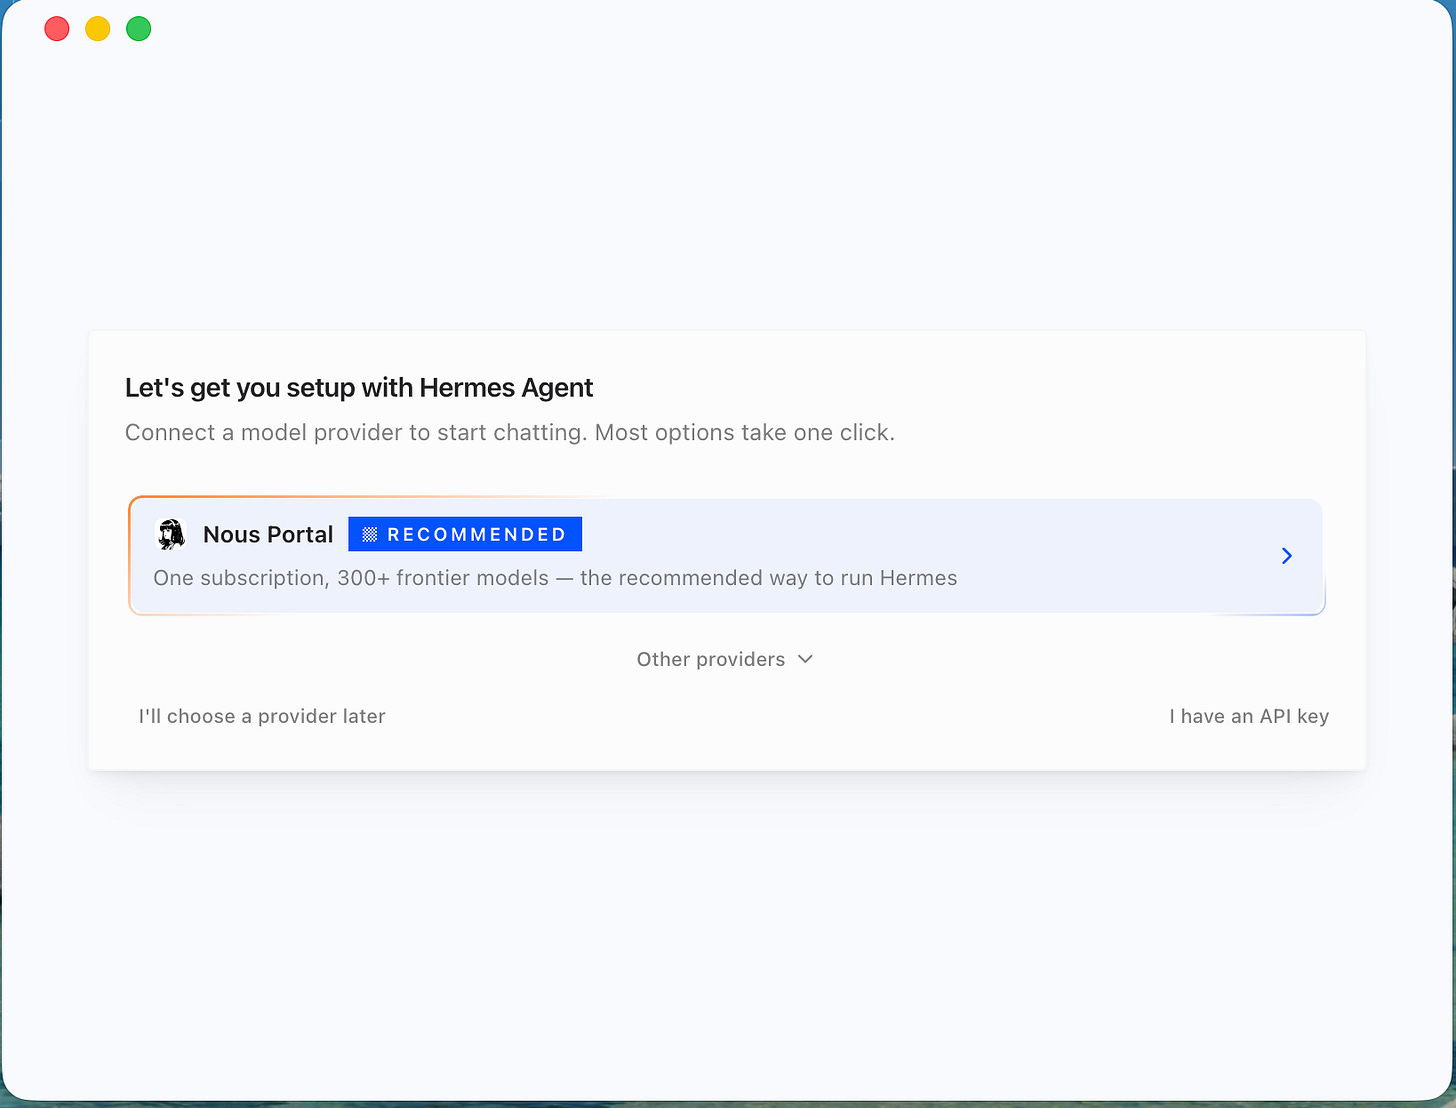Click the "Connect a model provider" subtitle text

(x=510, y=433)
